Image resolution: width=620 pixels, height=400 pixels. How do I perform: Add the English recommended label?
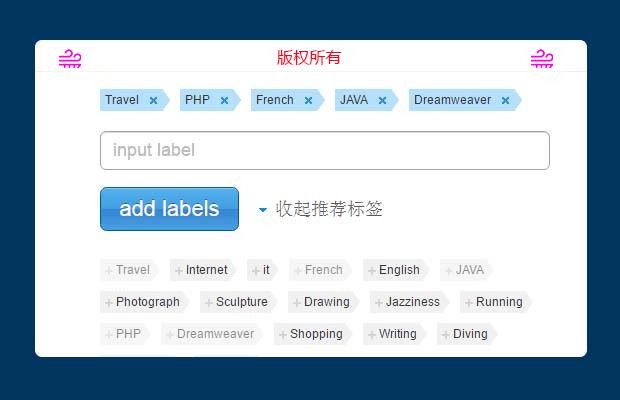tap(398, 270)
